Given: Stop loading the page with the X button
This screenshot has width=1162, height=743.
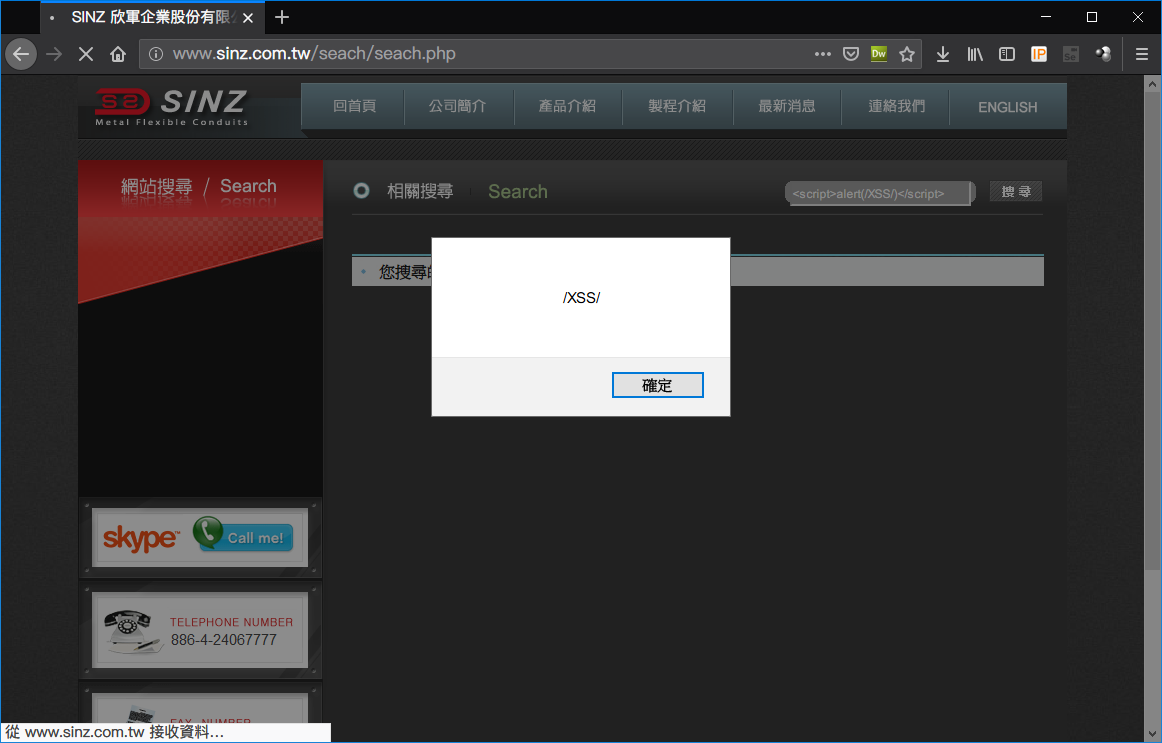Looking at the screenshot, I should pos(86,54).
